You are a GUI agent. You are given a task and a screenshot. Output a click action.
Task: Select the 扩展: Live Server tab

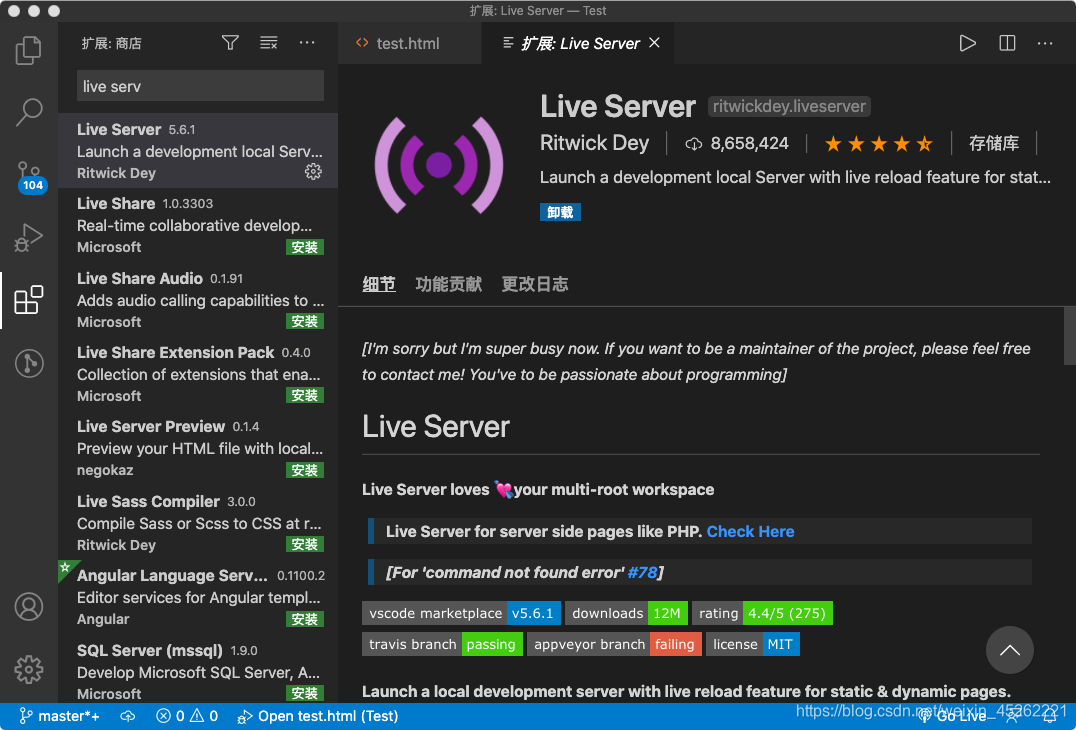tap(578, 43)
